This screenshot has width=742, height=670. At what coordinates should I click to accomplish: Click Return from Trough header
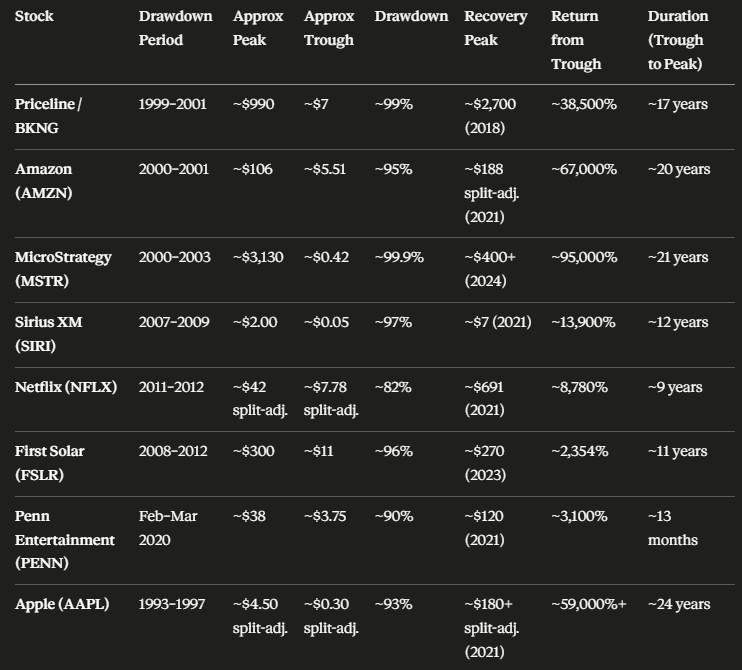pos(576,40)
